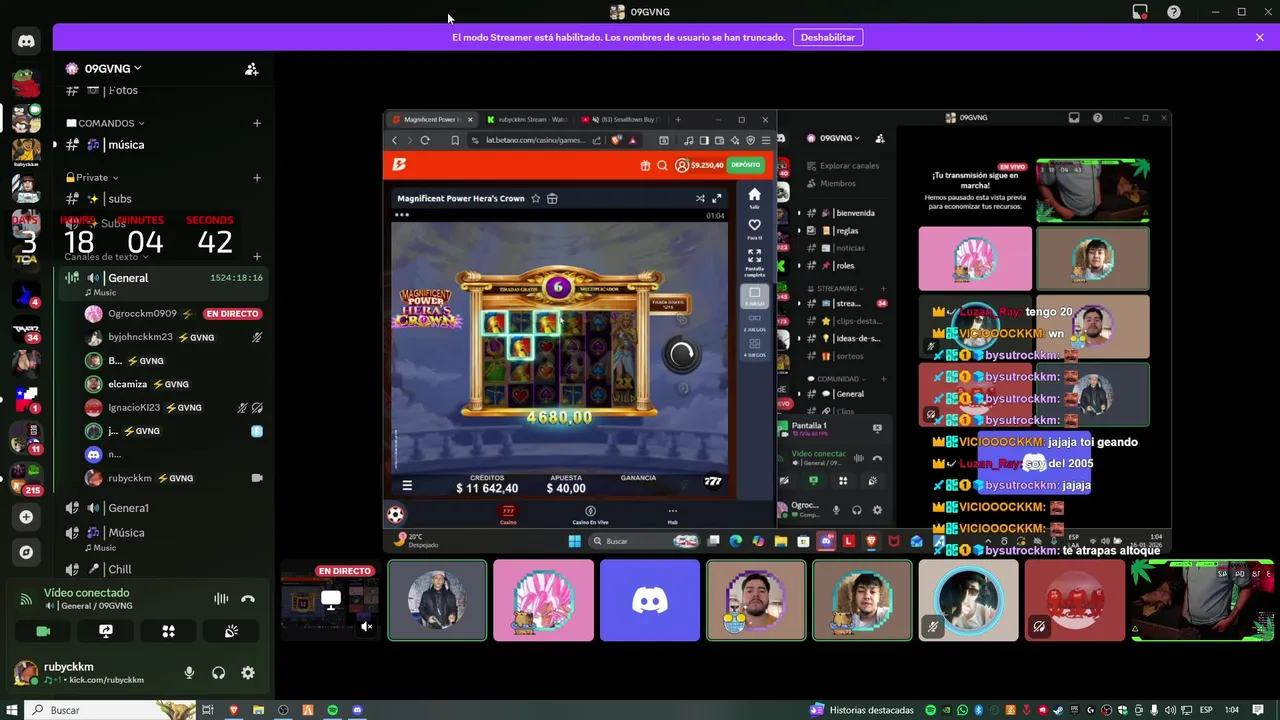This screenshot has width=1280, height=720.
Task: Open the server icon with 34 badge
Action: [26, 328]
